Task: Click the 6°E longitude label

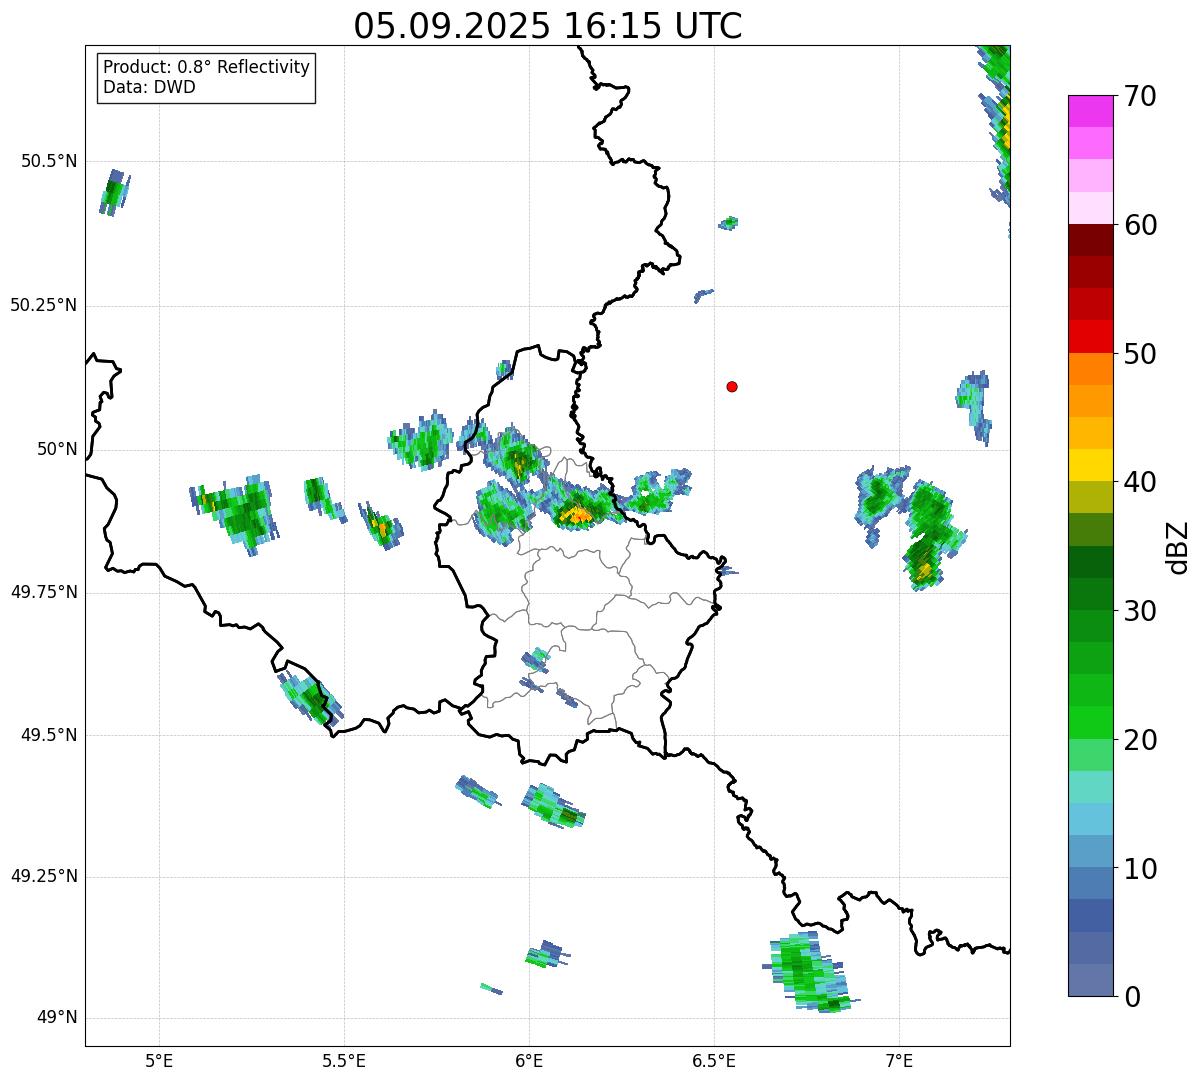Action: pyautogui.click(x=529, y=1061)
